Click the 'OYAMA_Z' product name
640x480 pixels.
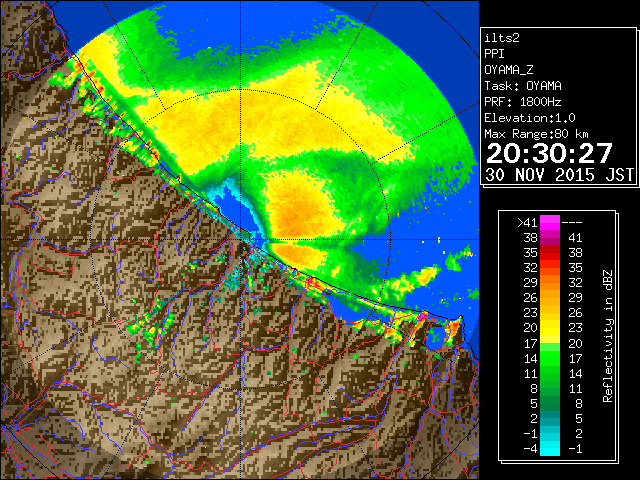pos(509,70)
